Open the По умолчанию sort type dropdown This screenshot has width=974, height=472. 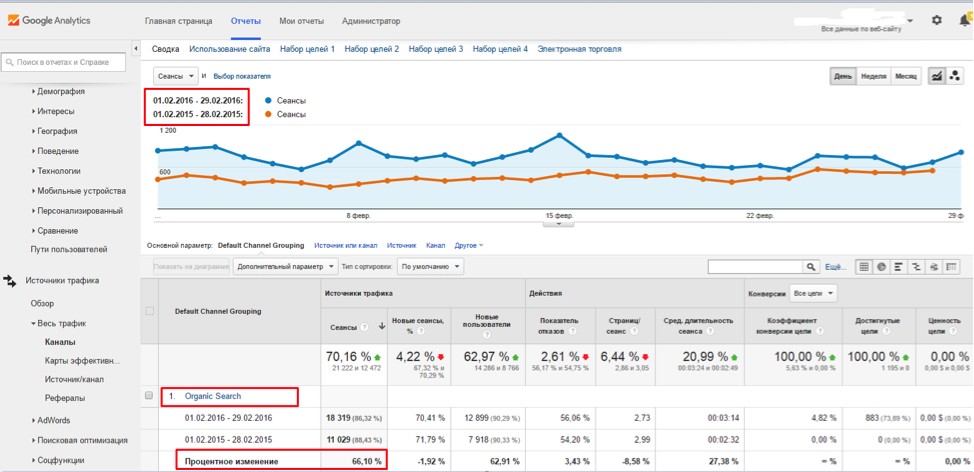[x=430, y=266]
